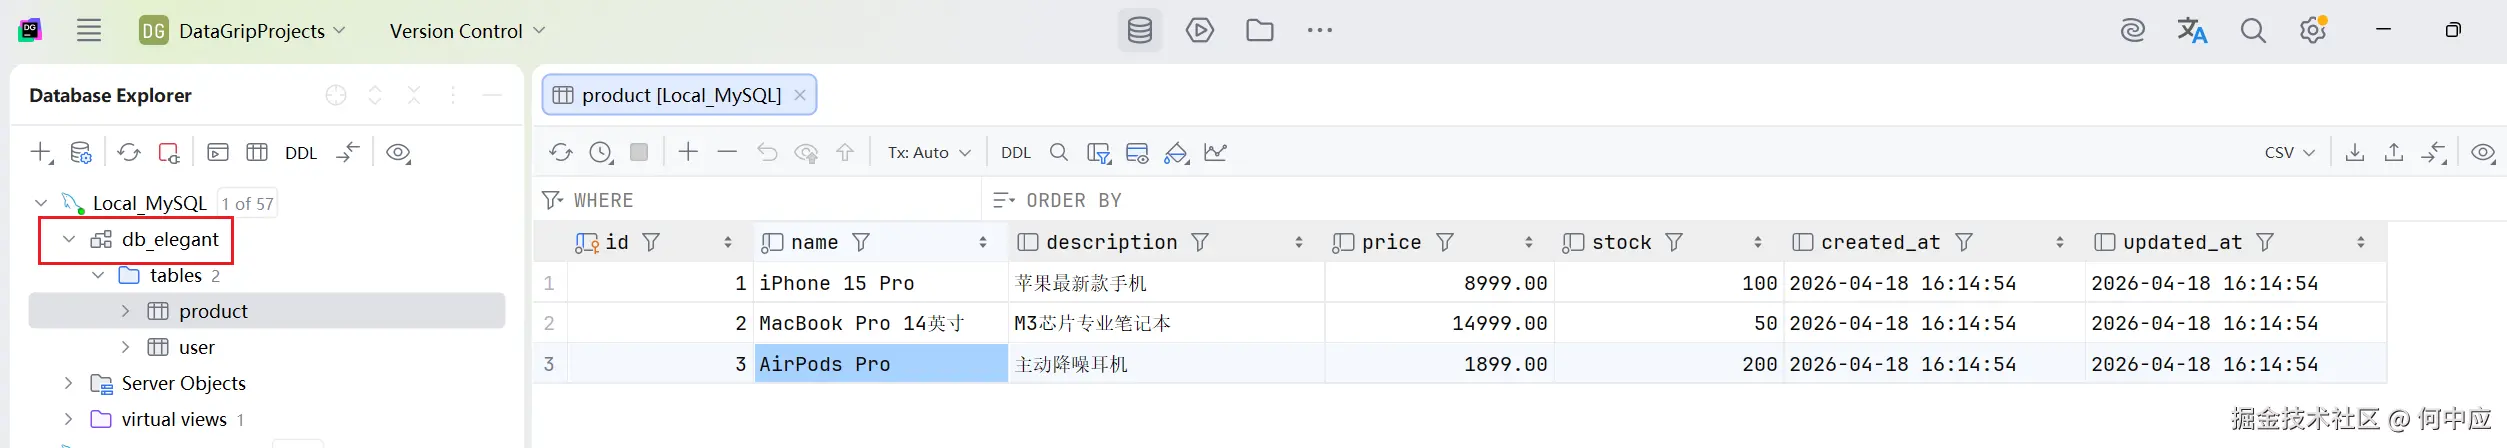
Task: Expand the user table node
Action: [125, 347]
